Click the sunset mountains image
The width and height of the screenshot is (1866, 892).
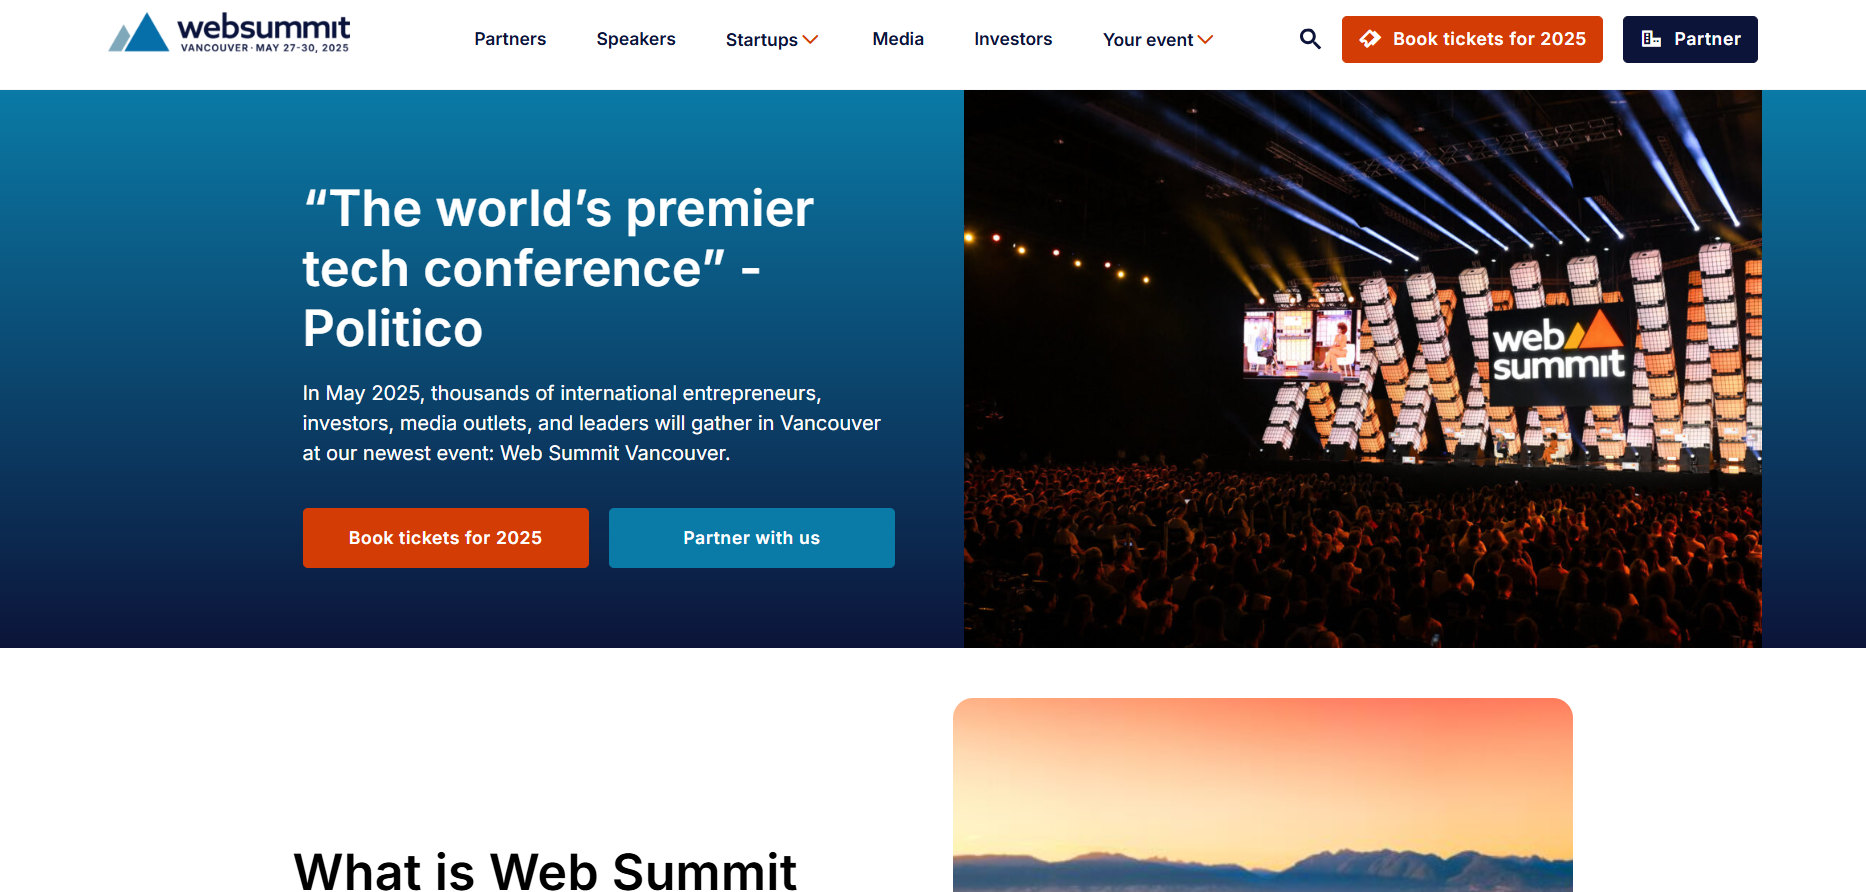coord(1263,795)
